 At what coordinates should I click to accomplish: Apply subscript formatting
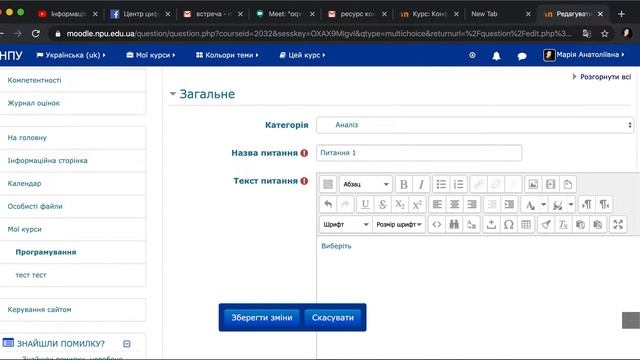[400, 204]
